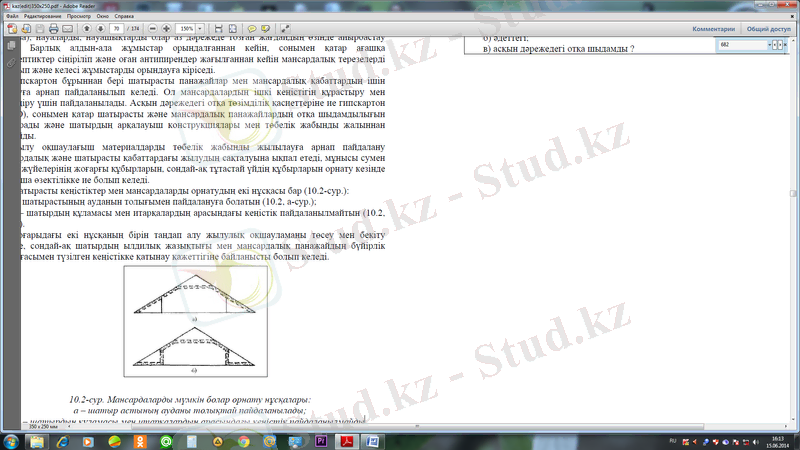This screenshot has width=800, height=450.
Task: Click the 10.2-сур. roof diagram figure
Action: point(195,321)
